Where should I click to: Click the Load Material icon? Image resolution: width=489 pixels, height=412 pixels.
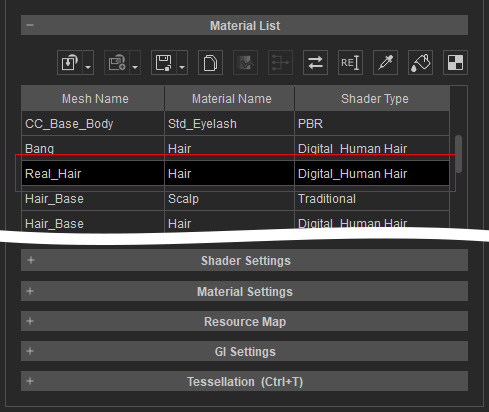coord(70,63)
